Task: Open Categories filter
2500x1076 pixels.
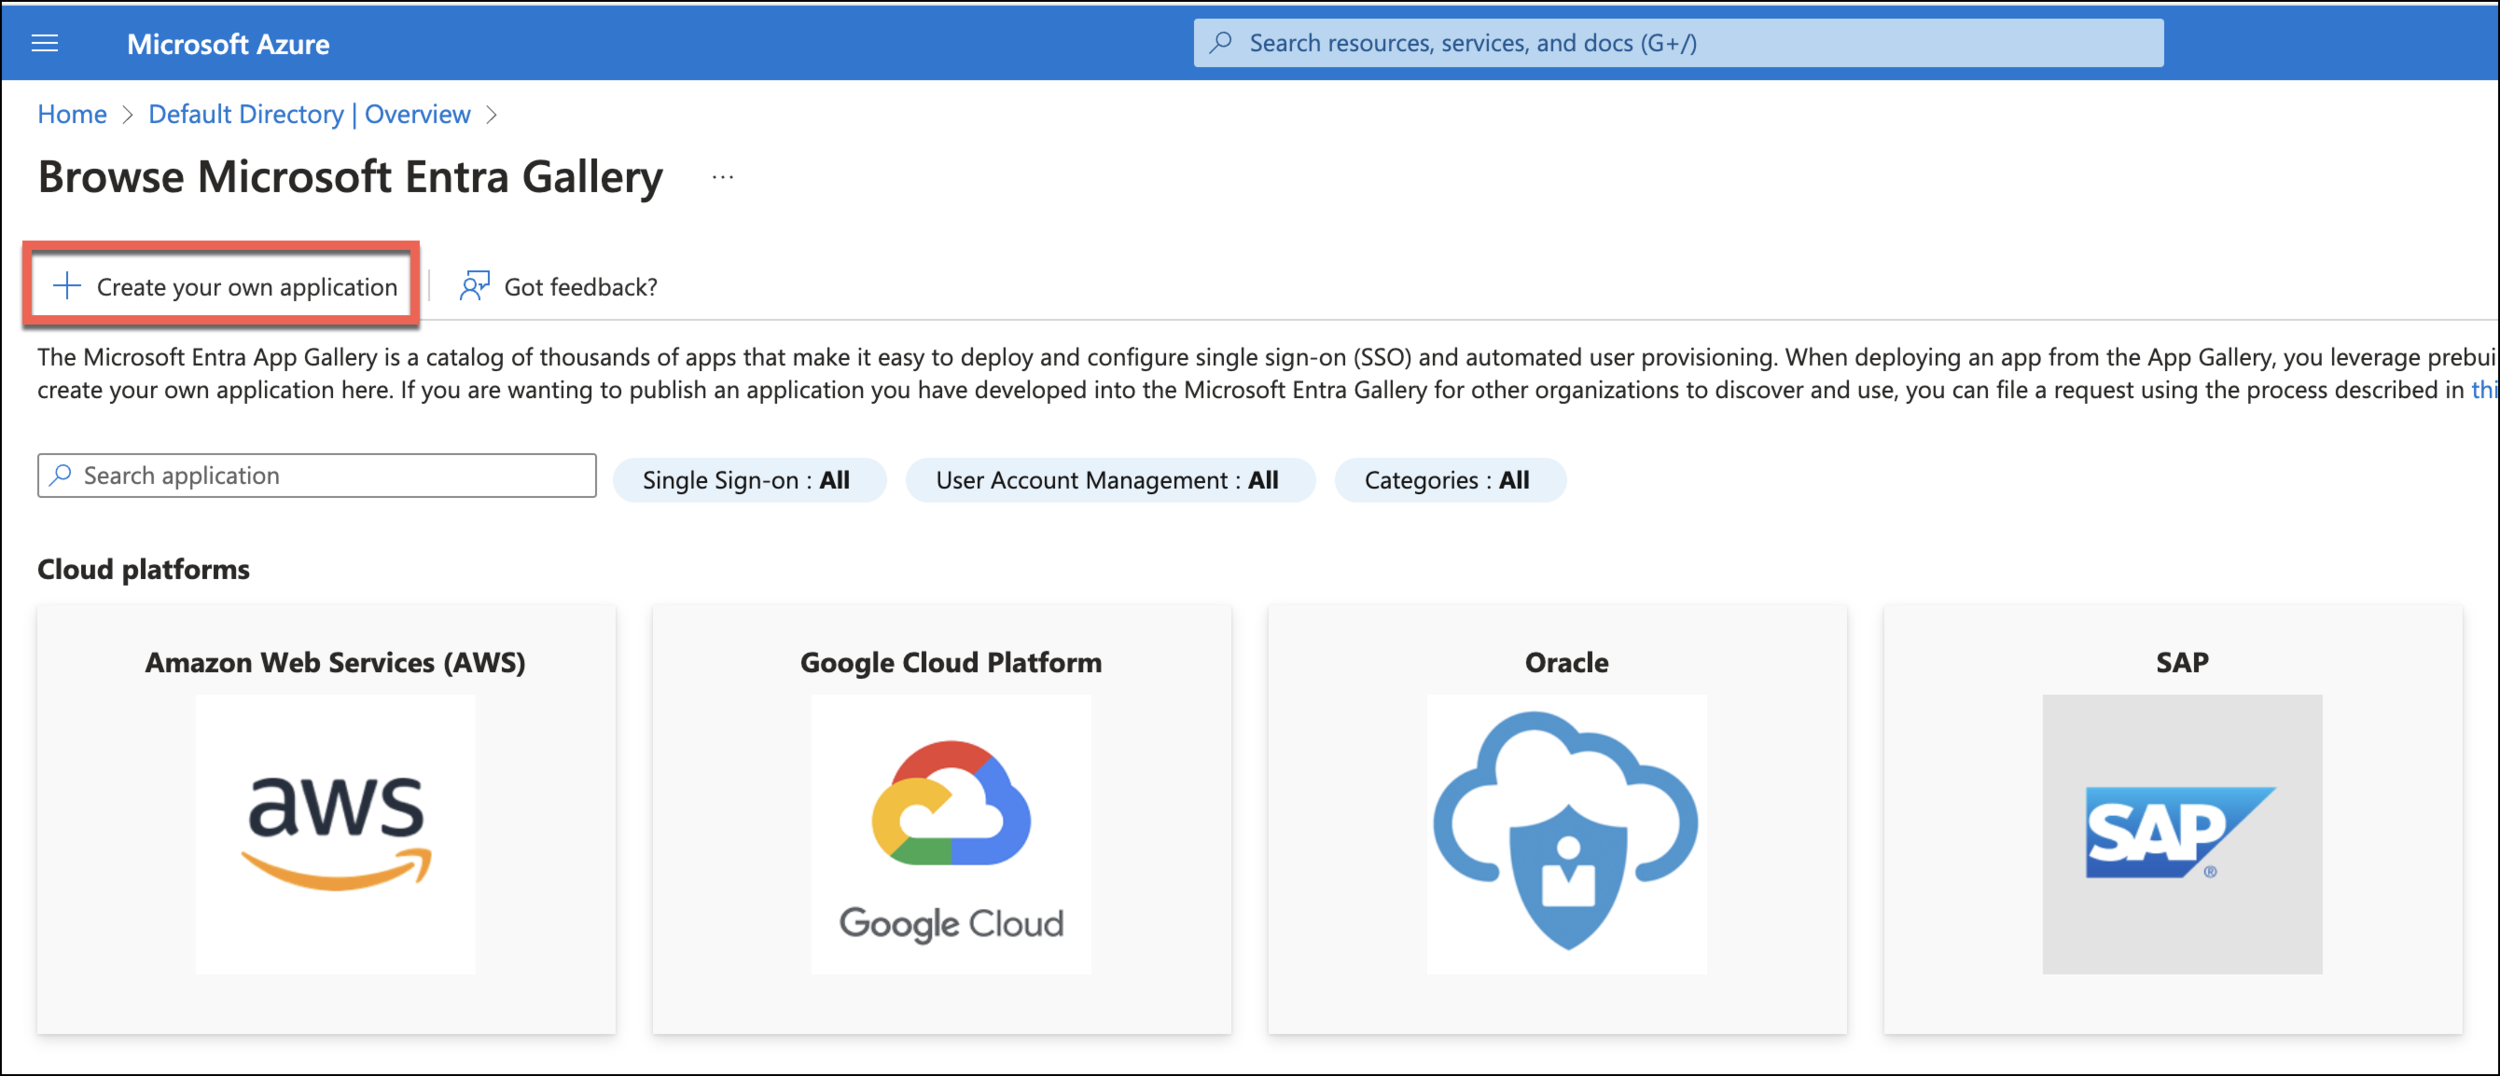Action: coord(1450,480)
